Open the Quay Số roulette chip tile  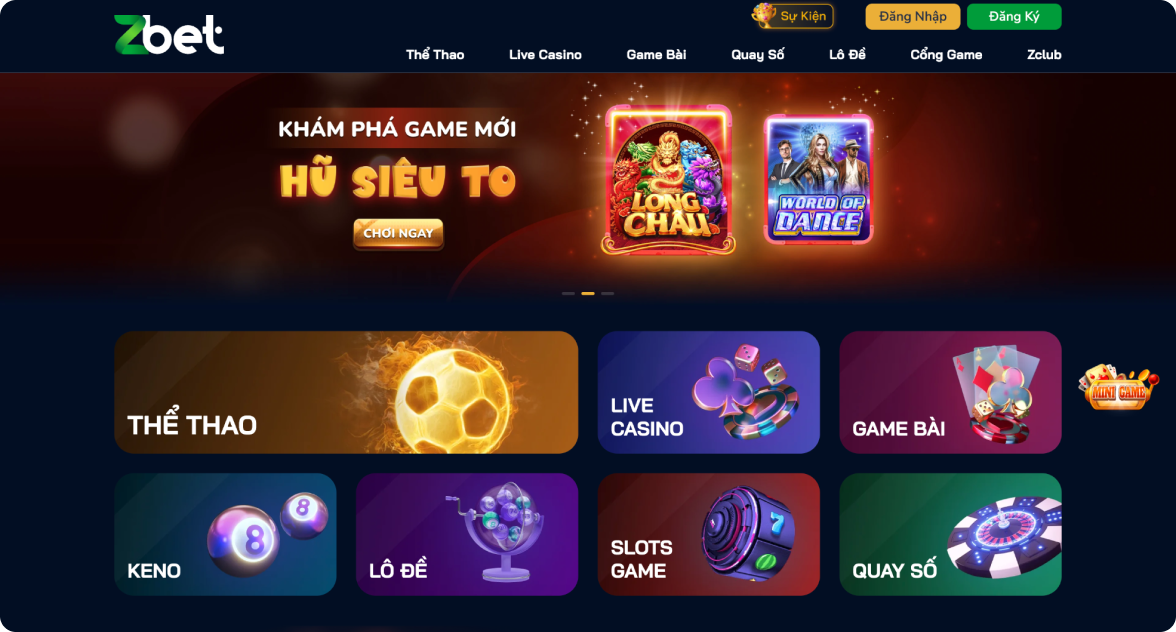[x=950, y=534]
